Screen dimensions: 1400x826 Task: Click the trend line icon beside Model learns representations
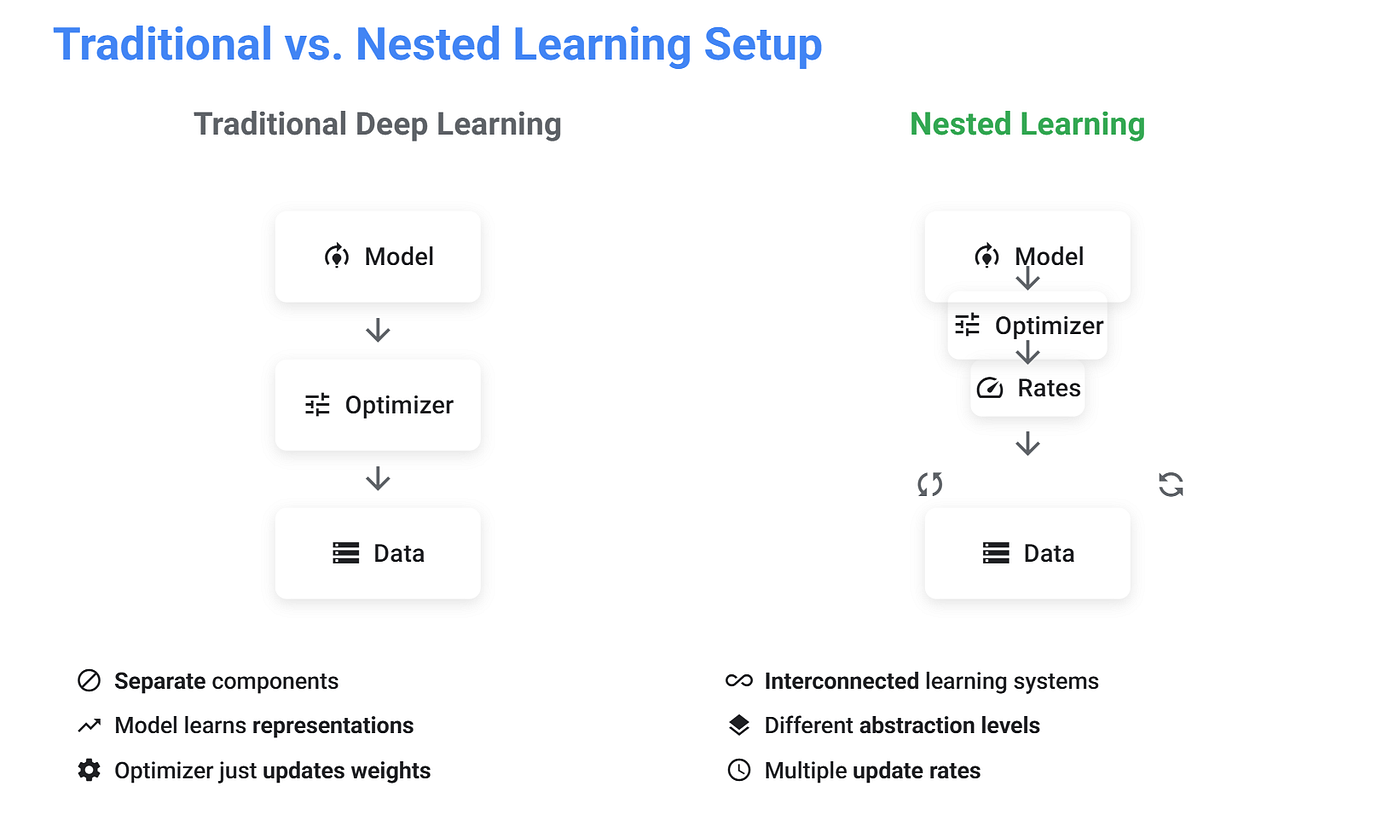tap(89, 726)
